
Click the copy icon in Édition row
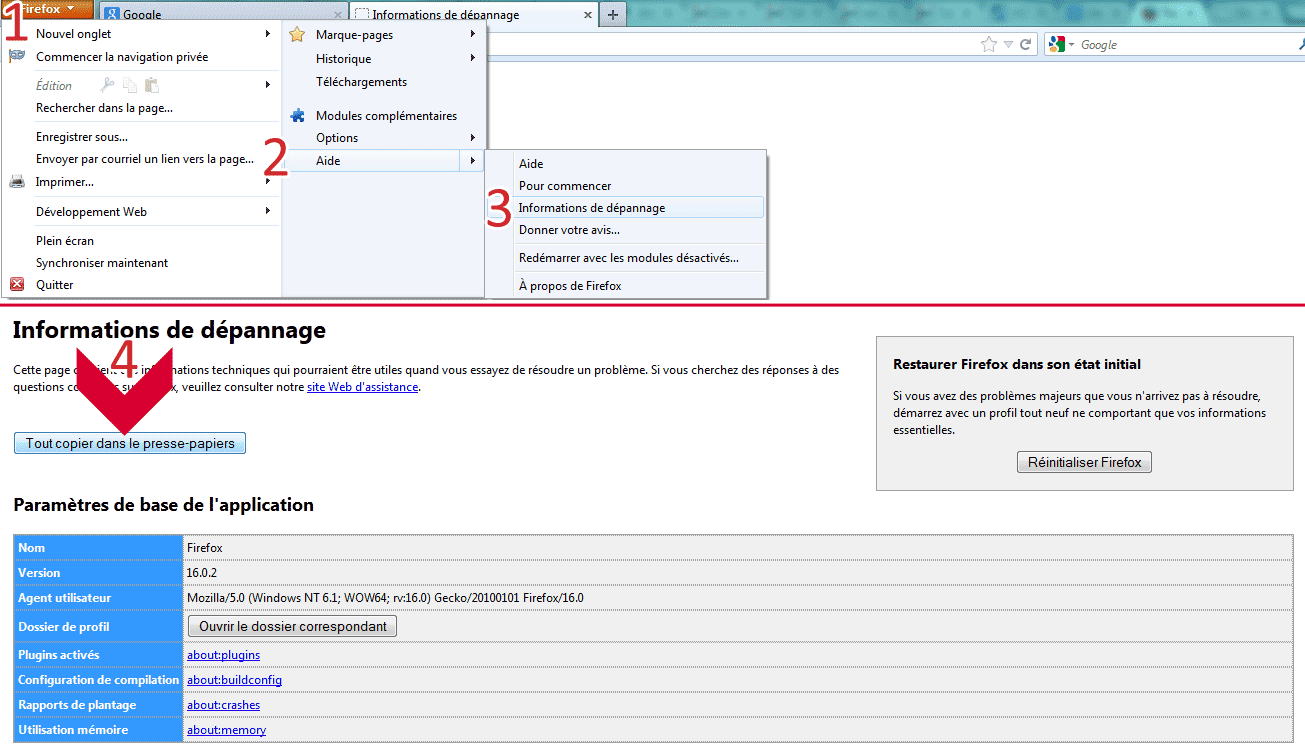pyautogui.click(x=130, y=85)
